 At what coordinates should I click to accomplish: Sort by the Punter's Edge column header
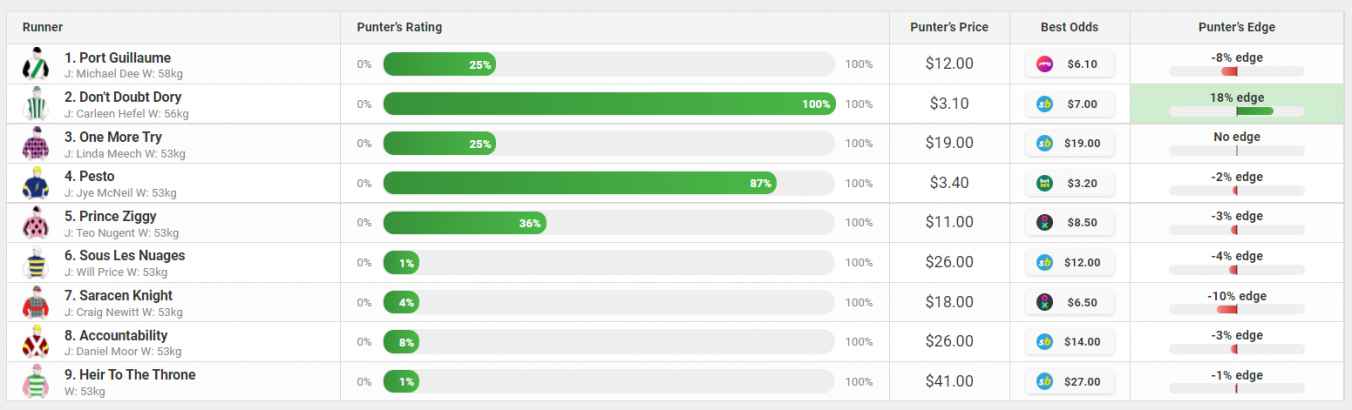coord(1237,27)
